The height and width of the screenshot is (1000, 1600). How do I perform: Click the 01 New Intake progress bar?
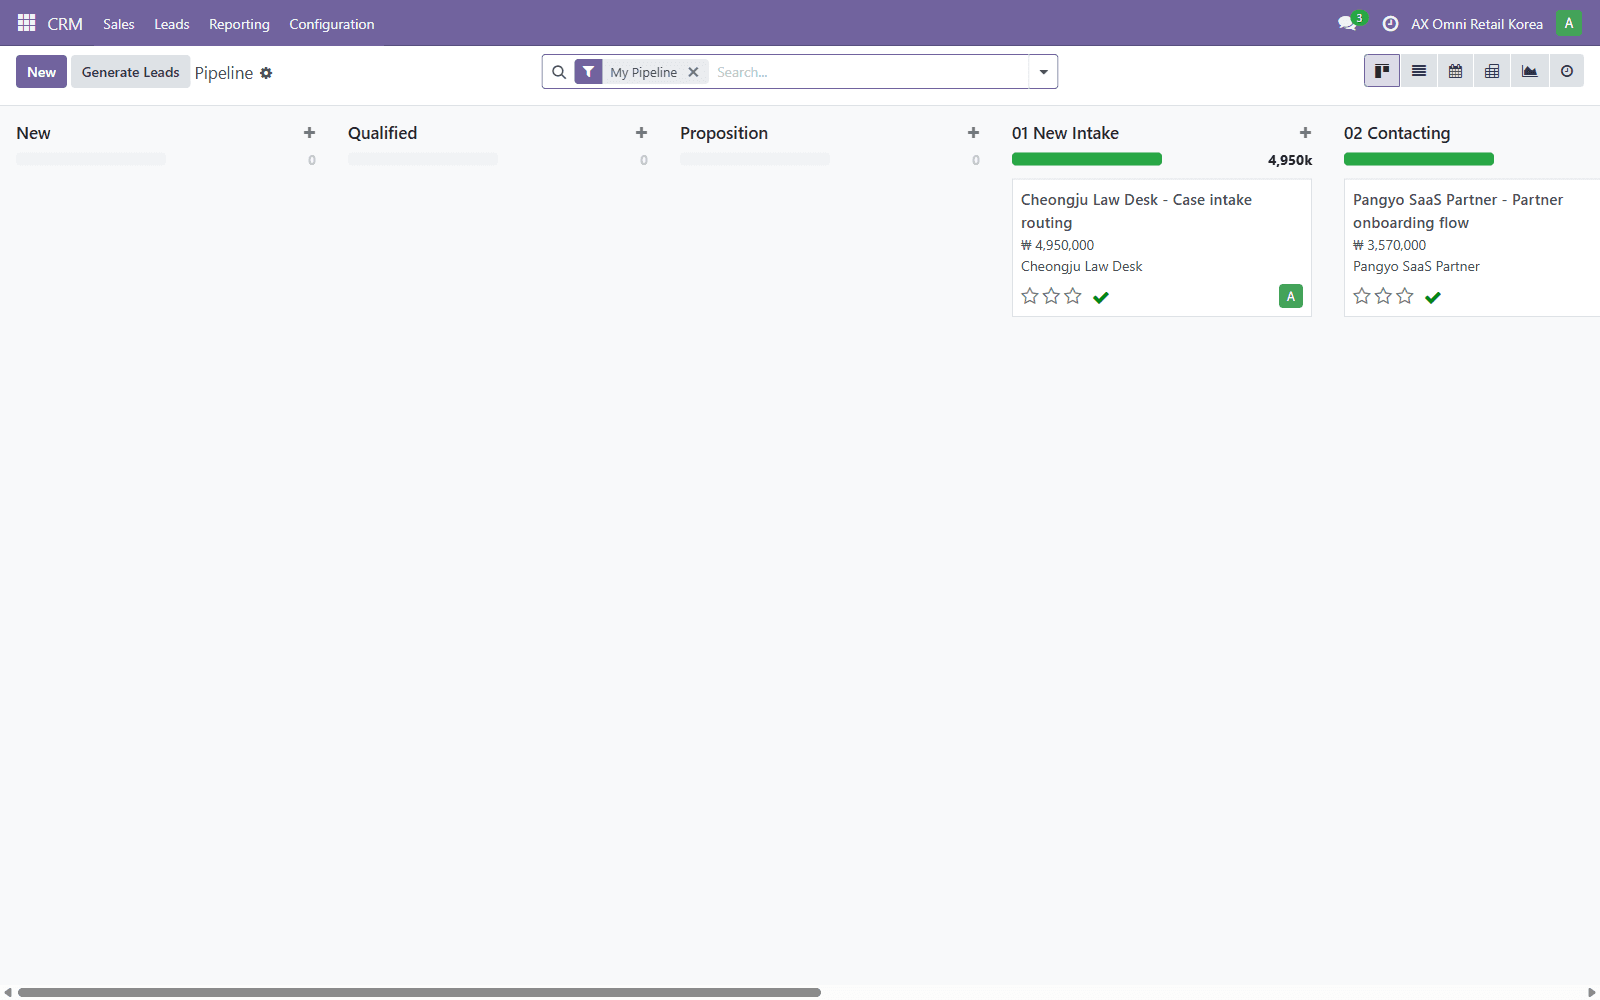click(1087, 158)
